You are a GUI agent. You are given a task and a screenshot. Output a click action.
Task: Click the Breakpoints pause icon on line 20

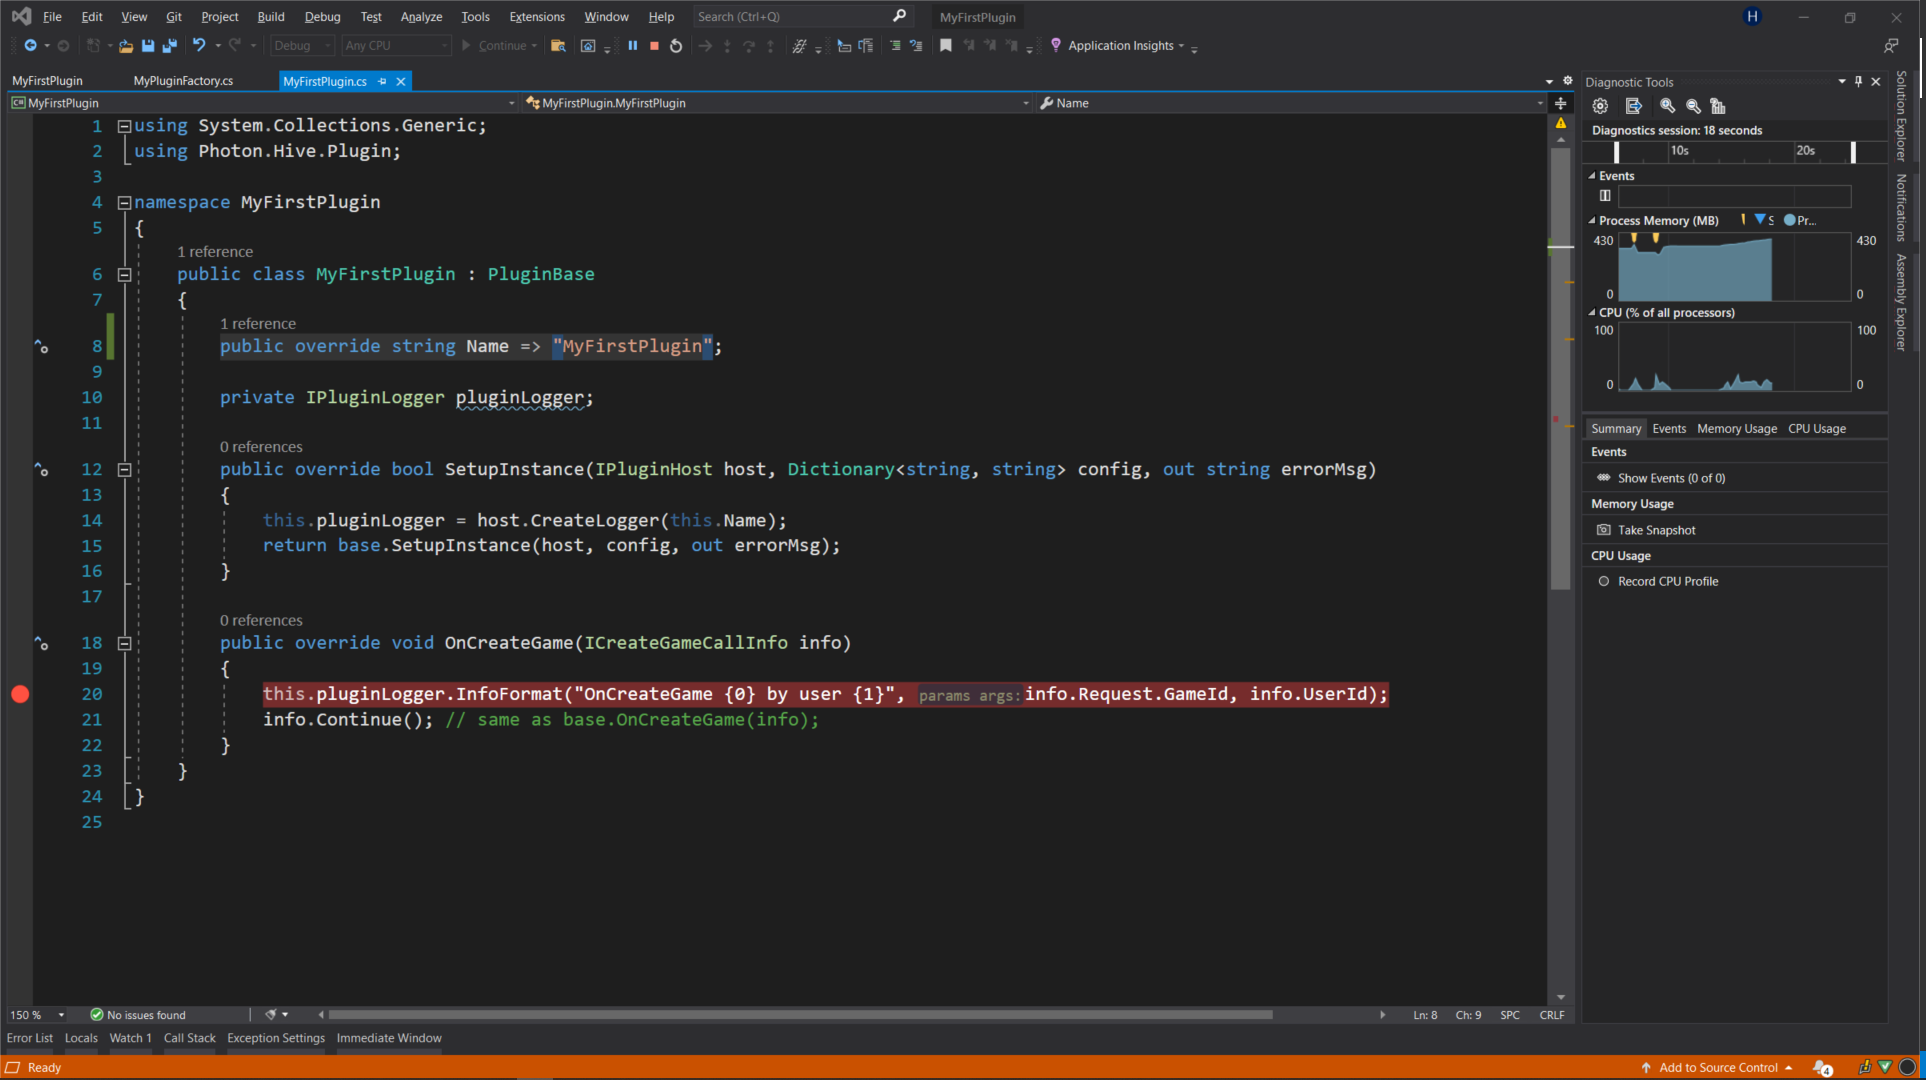point(20,694)
